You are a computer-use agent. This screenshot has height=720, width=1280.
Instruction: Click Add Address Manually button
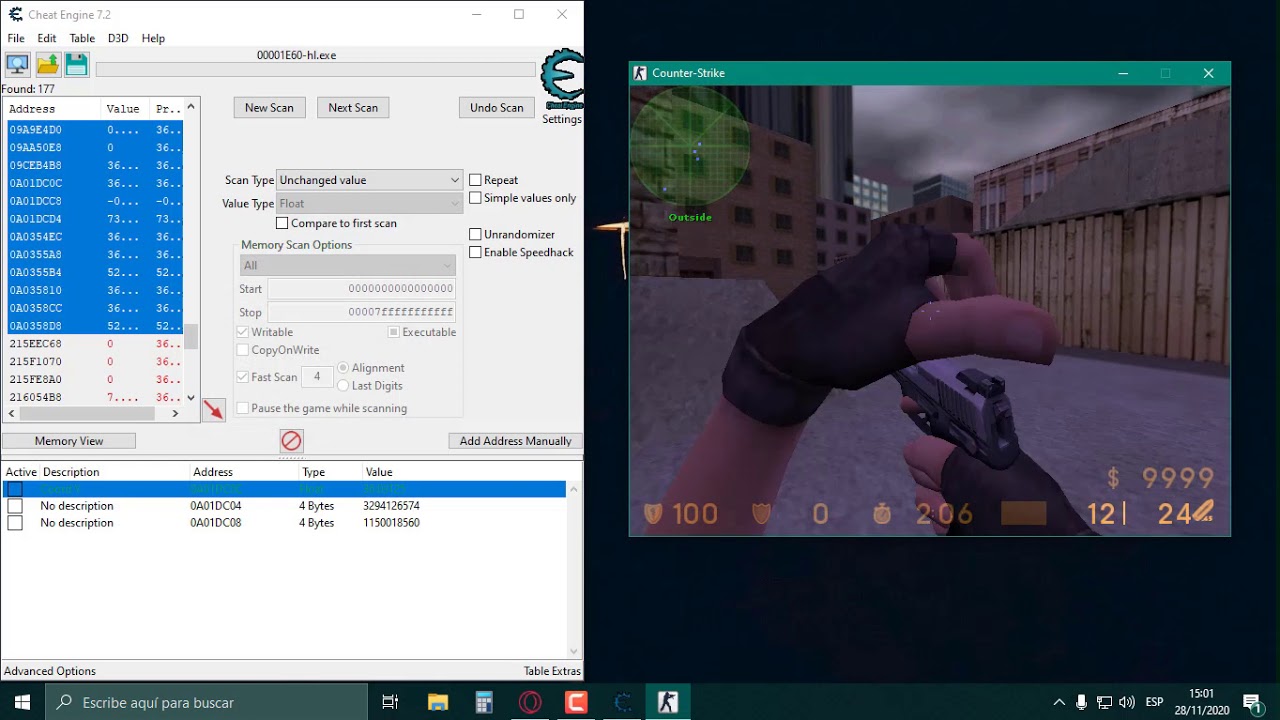[x=515, y=441]
